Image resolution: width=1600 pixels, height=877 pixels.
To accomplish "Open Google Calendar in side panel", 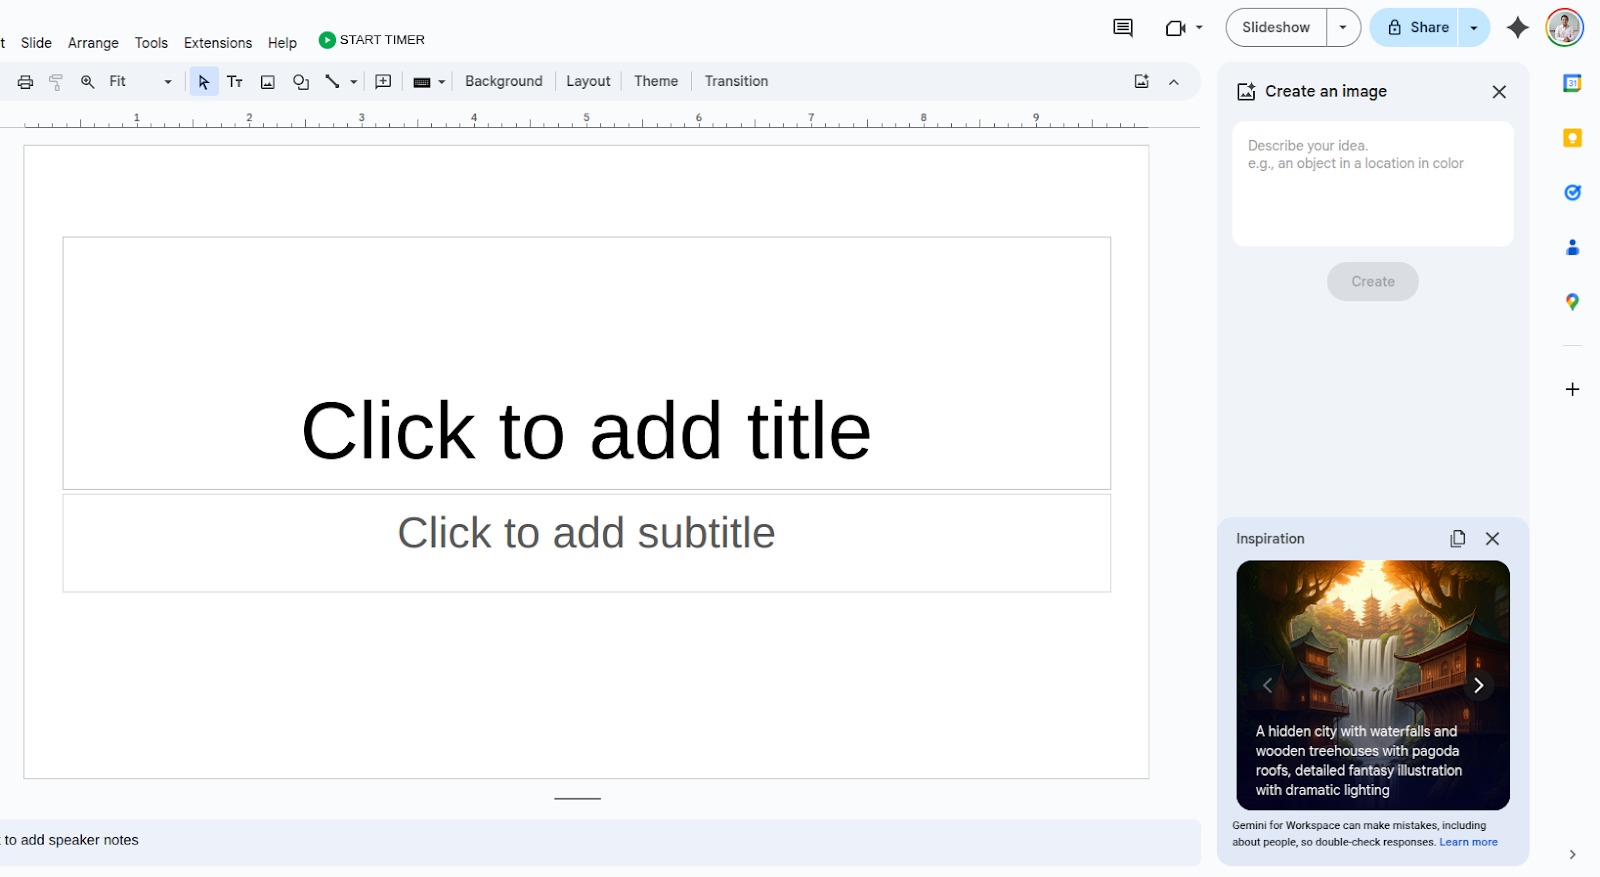I will point(1572,84).
